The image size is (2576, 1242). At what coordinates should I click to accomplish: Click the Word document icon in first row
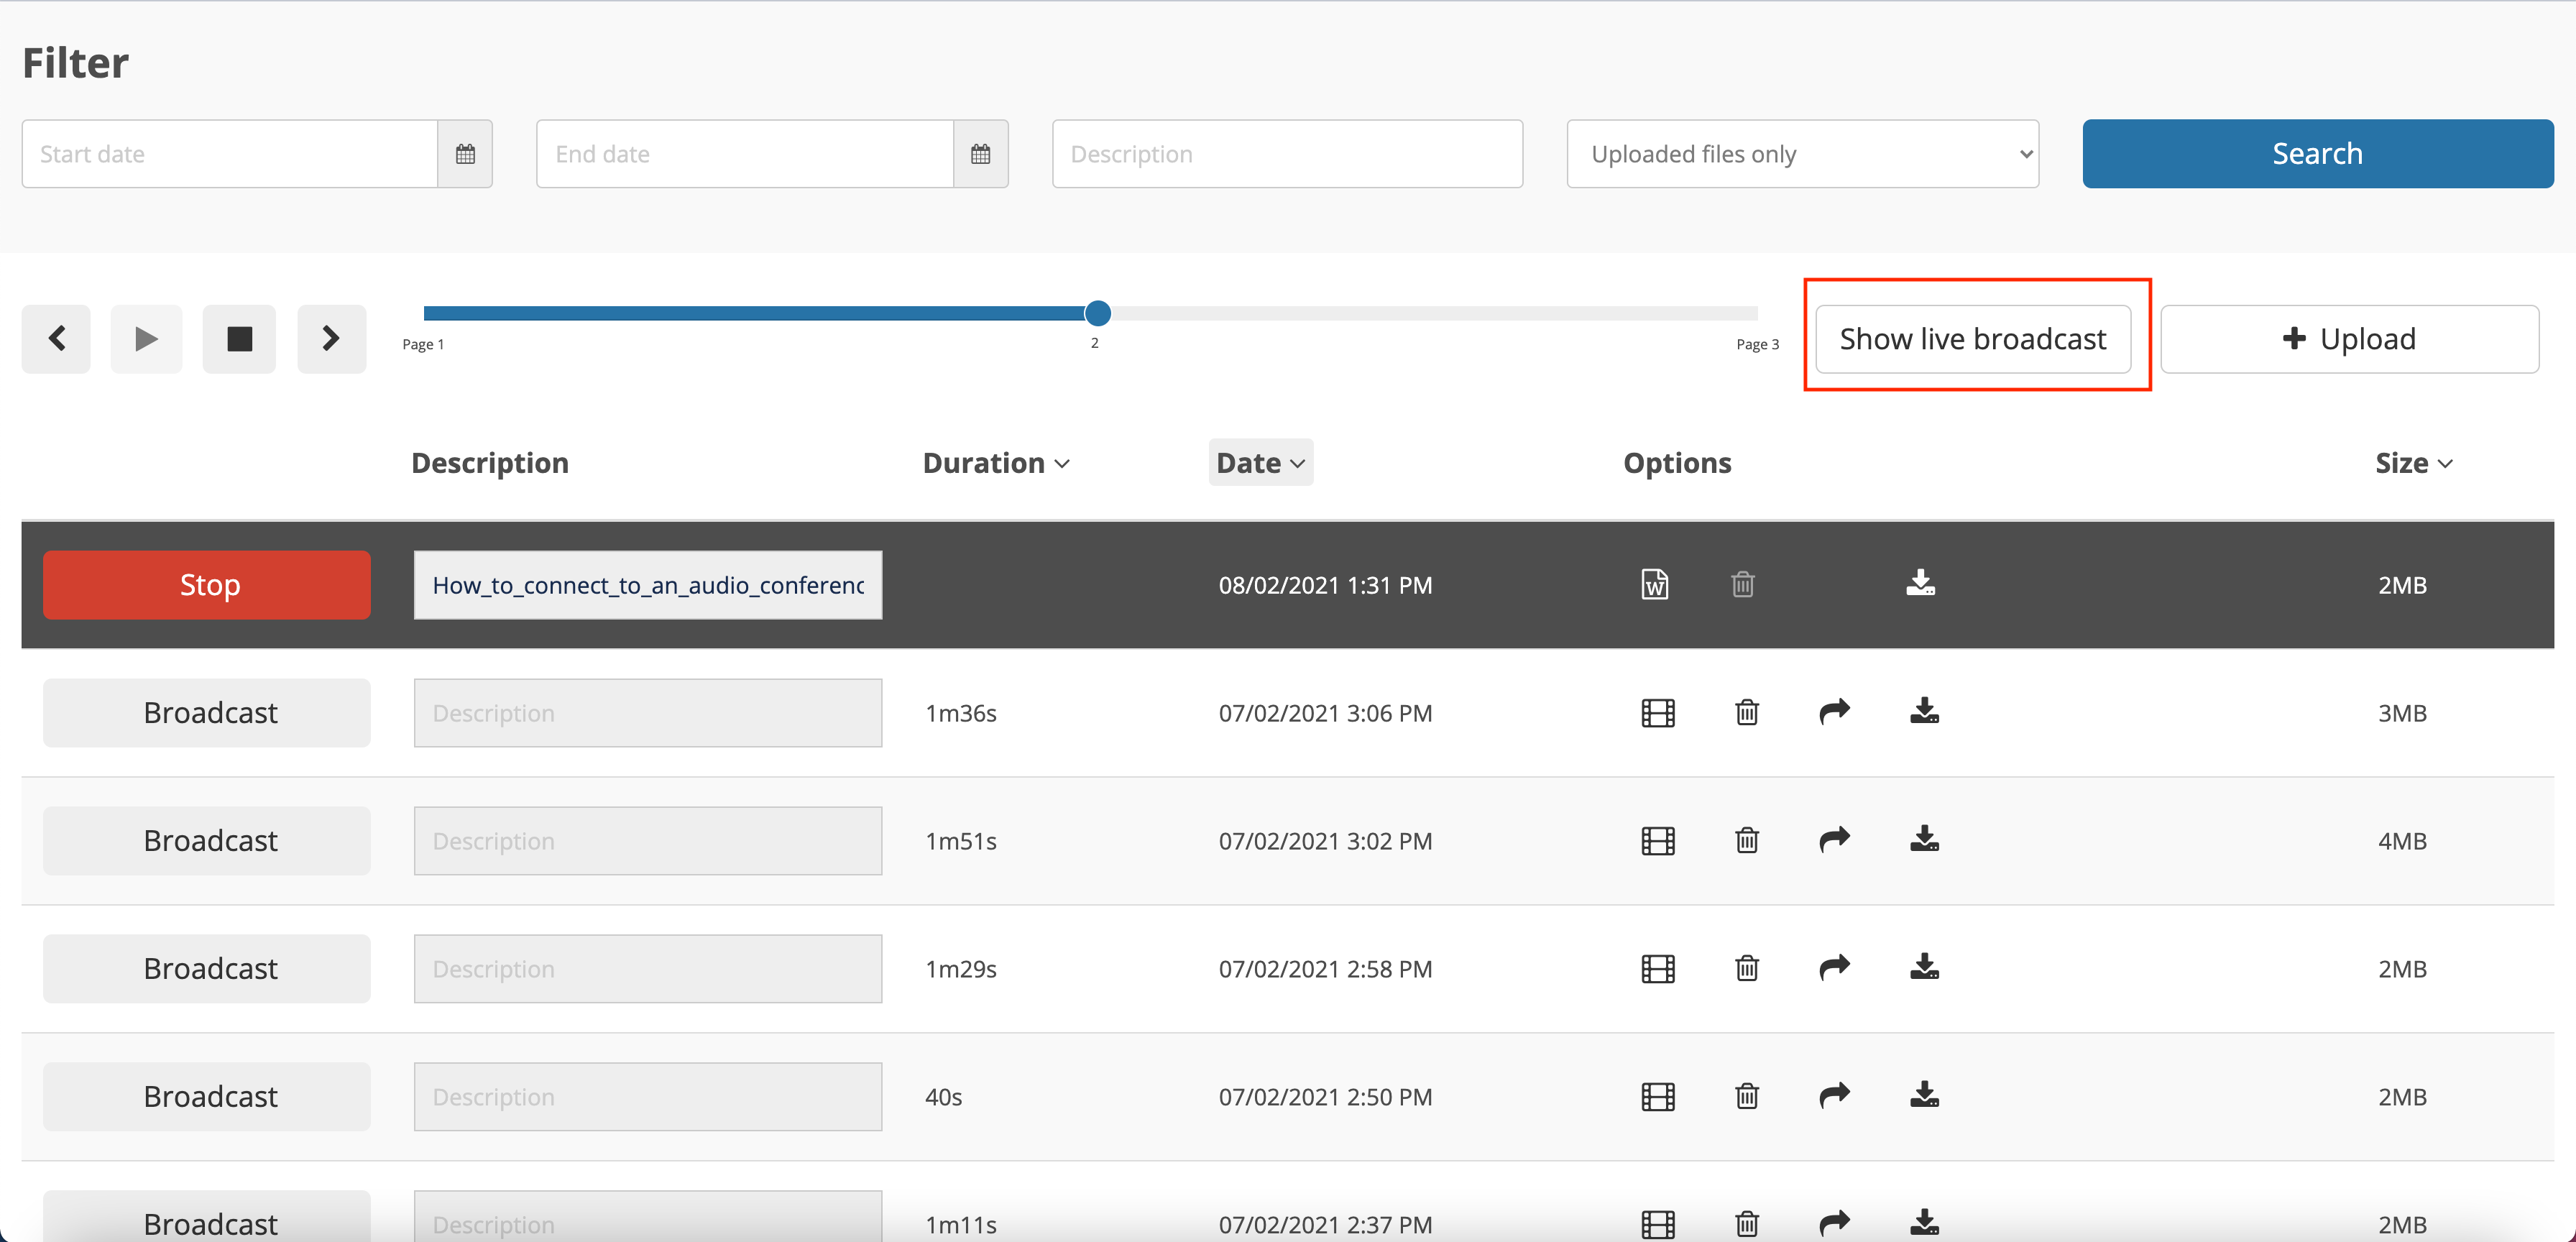[1655, 584]
